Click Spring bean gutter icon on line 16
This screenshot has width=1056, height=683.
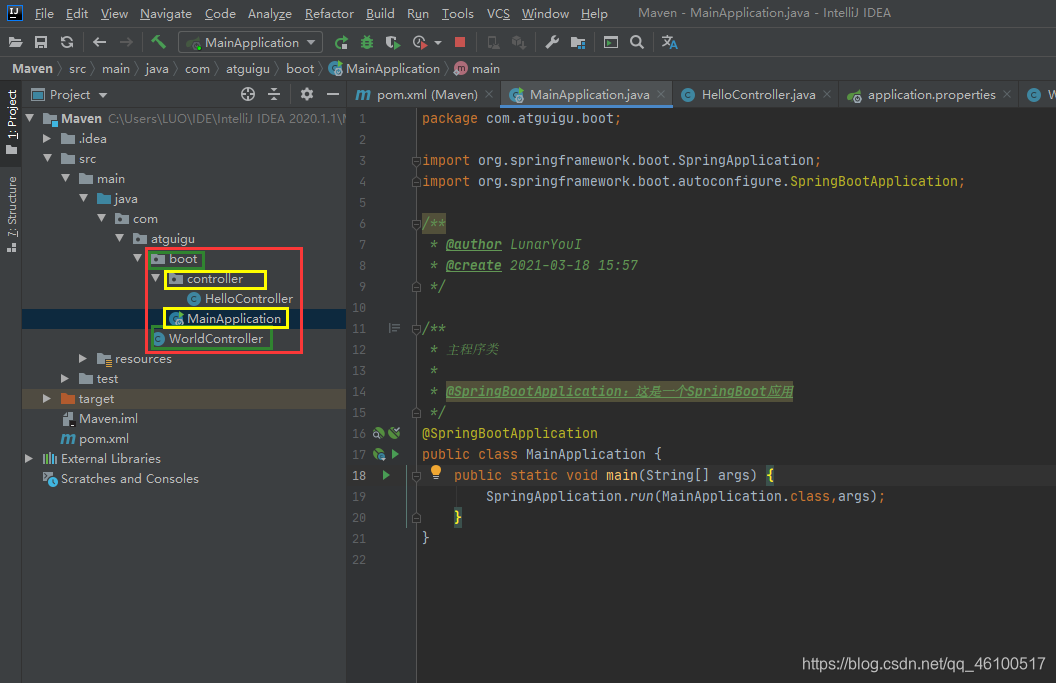(x=379, y=433)
